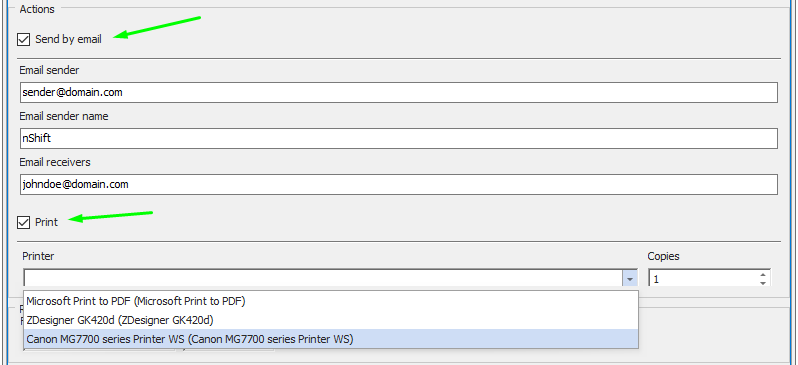Click sender@domain.com text in sender field
This screenshot has width=798, height=365.
click(x=72, y=93)
